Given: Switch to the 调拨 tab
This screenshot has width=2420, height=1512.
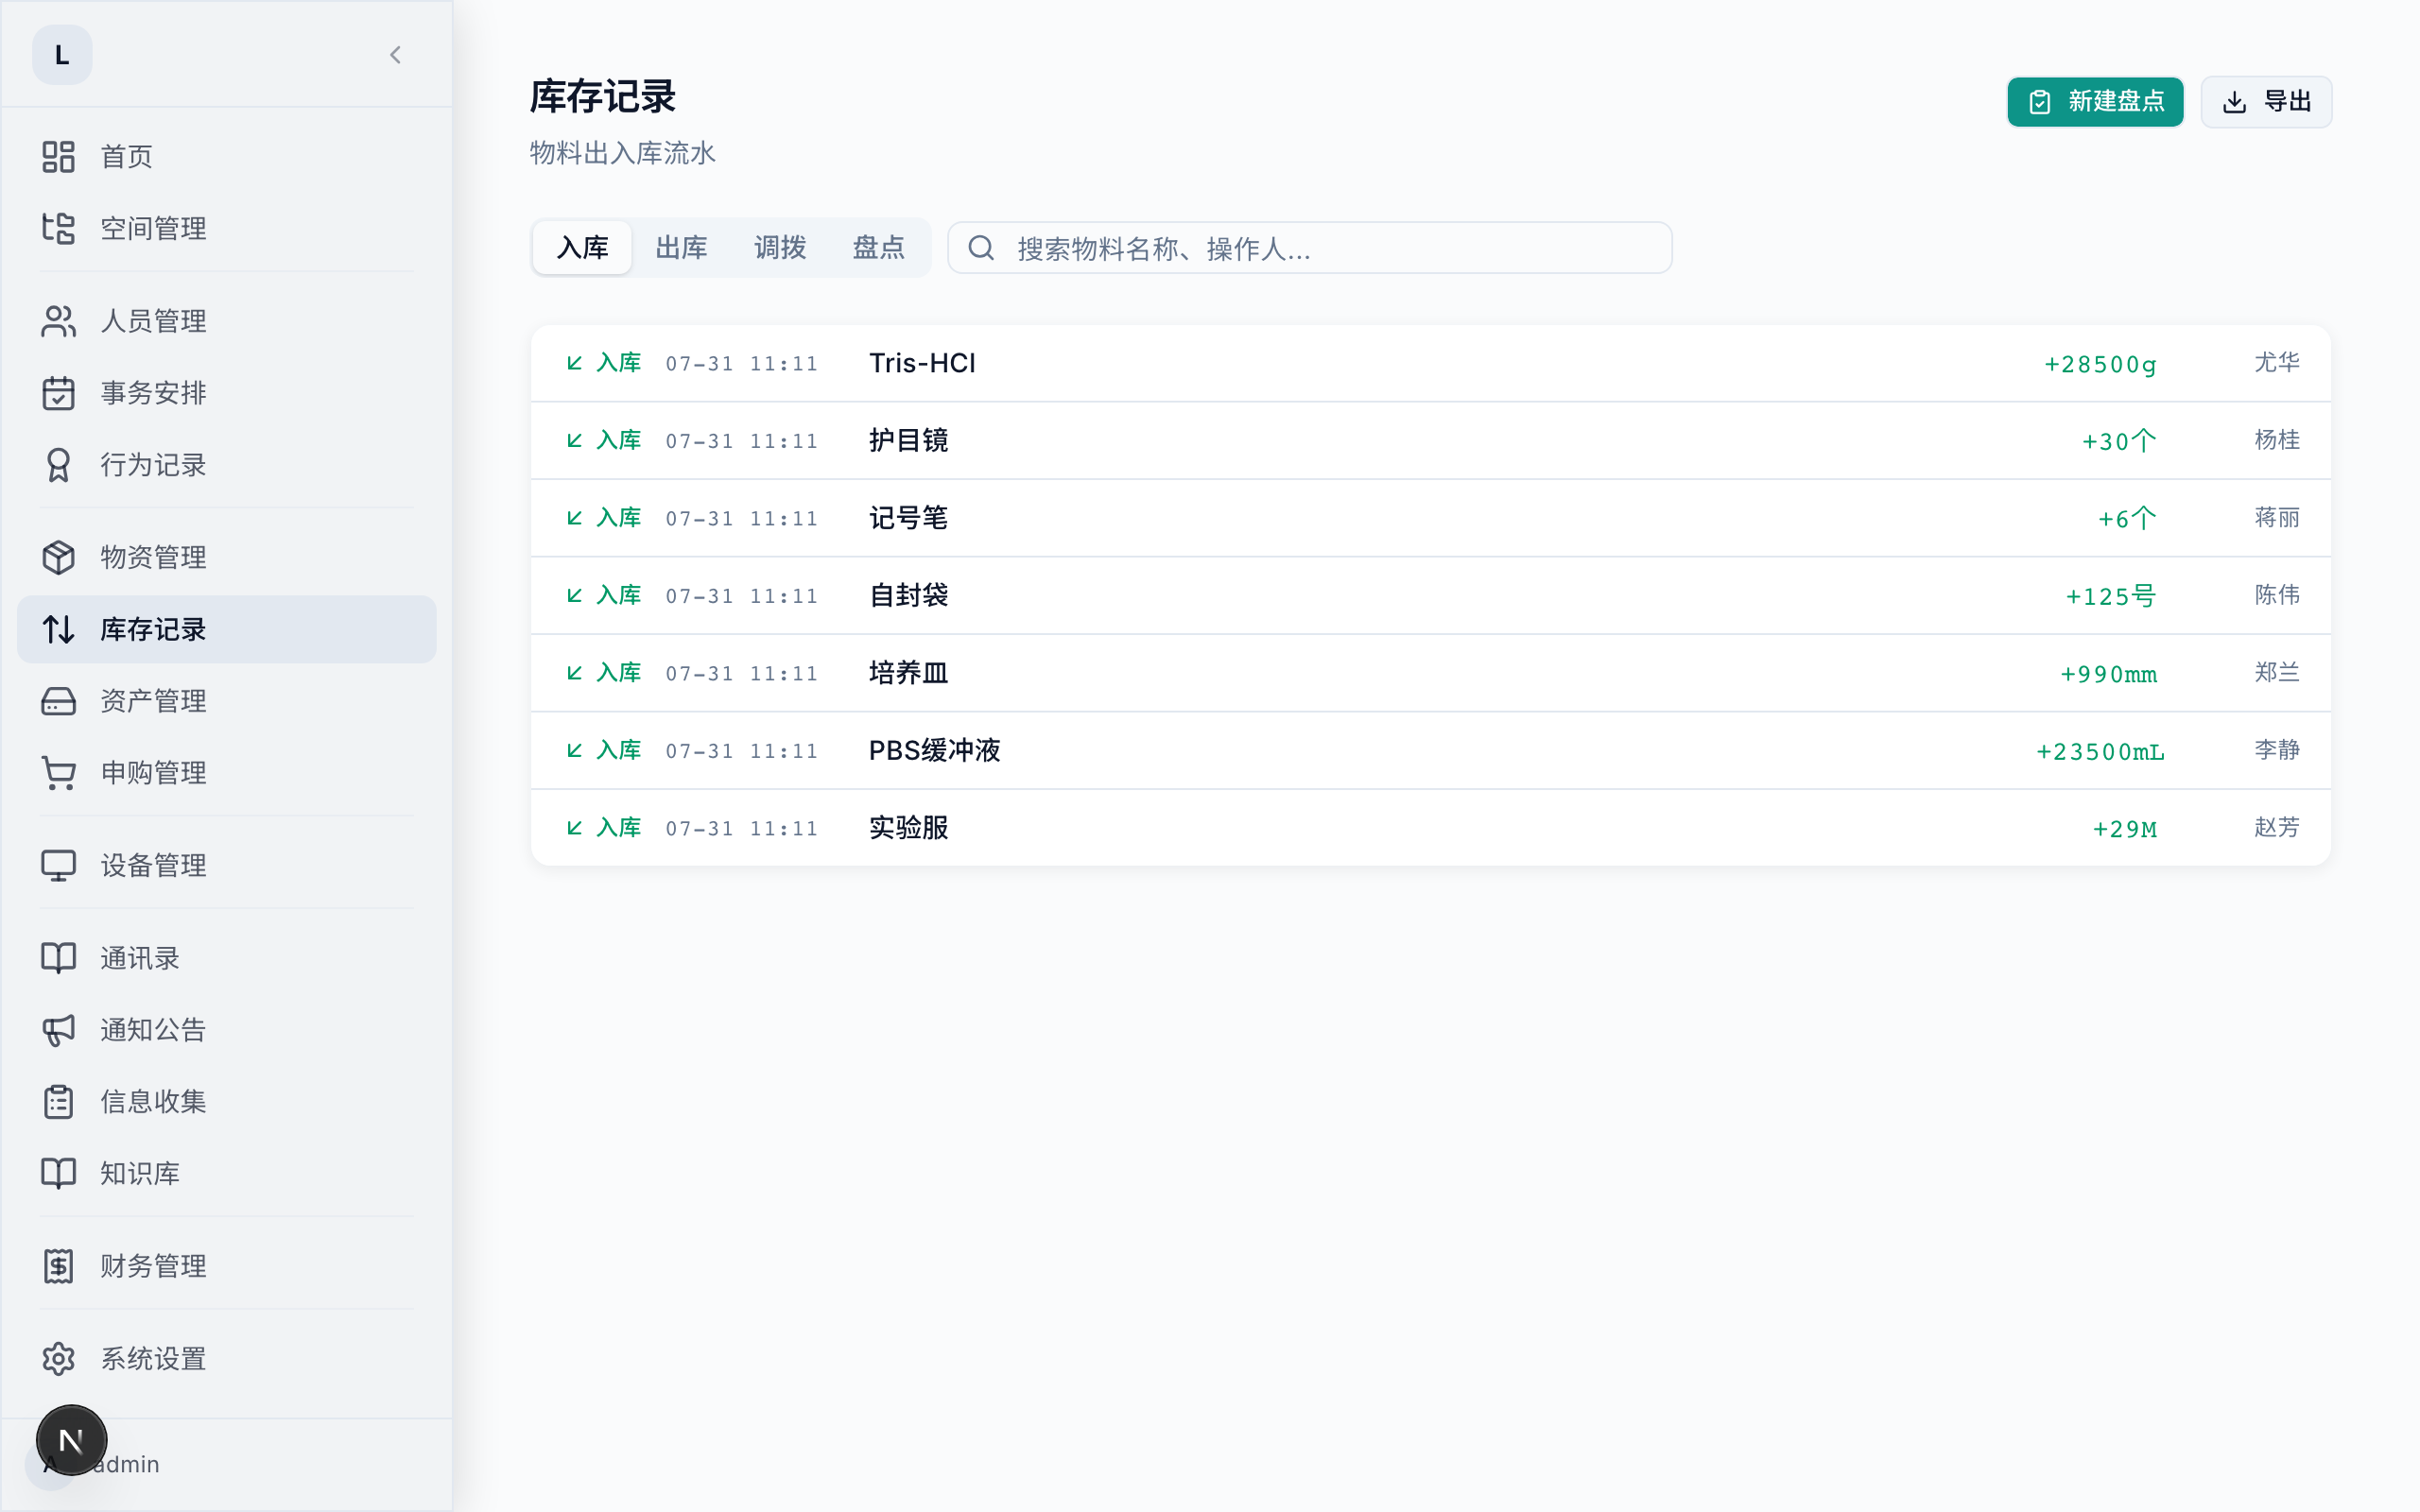Looking at the screenshot, I should (x=780, y=247).
